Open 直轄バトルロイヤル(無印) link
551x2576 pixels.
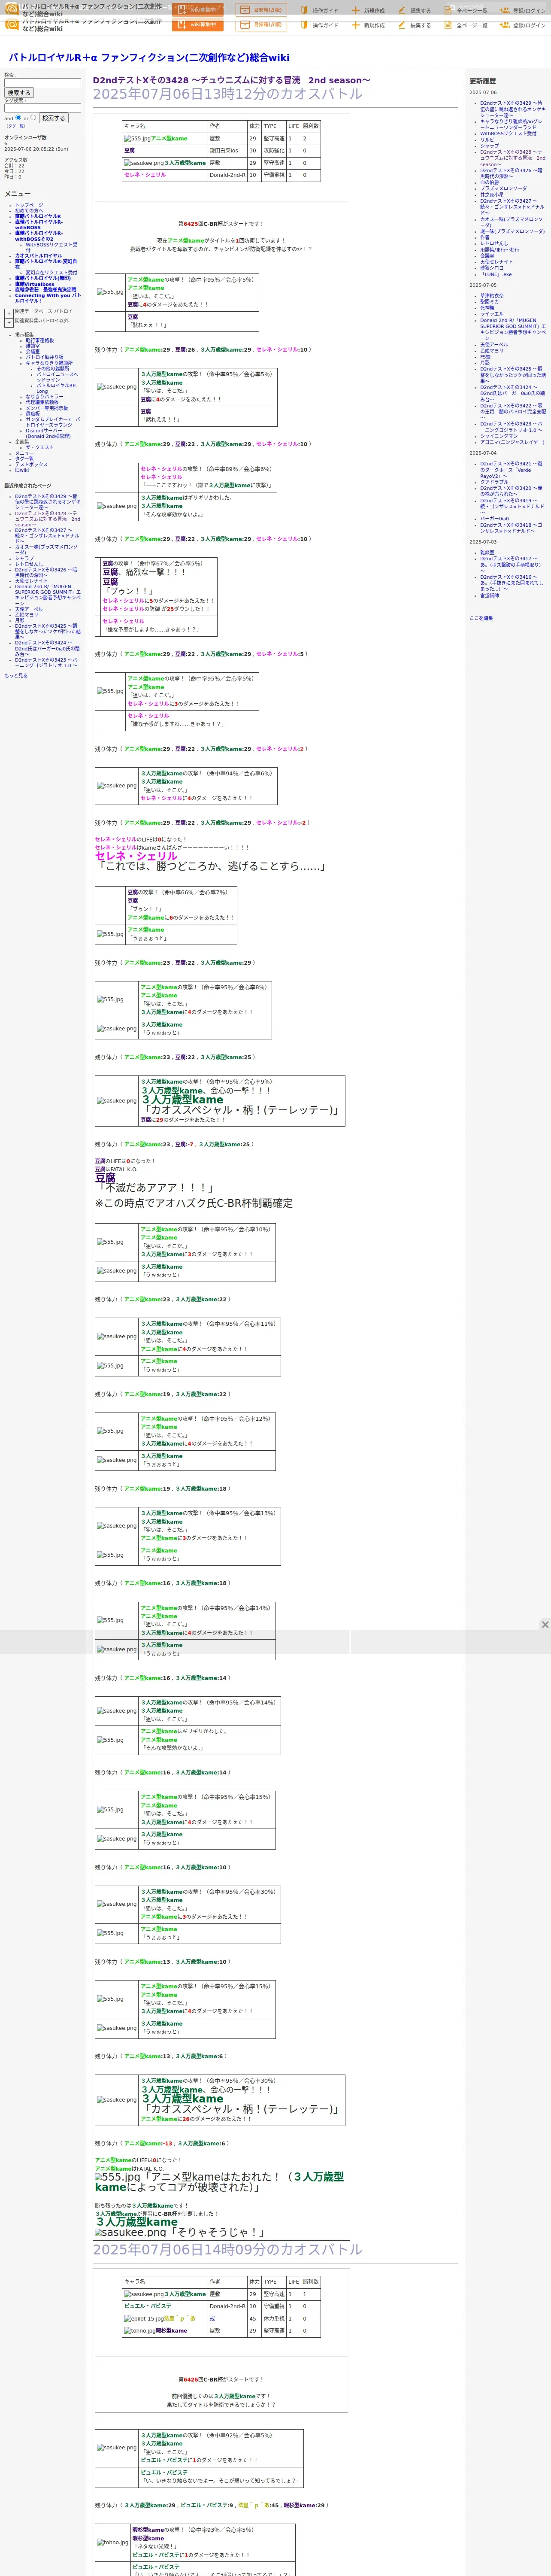[43, 278]
